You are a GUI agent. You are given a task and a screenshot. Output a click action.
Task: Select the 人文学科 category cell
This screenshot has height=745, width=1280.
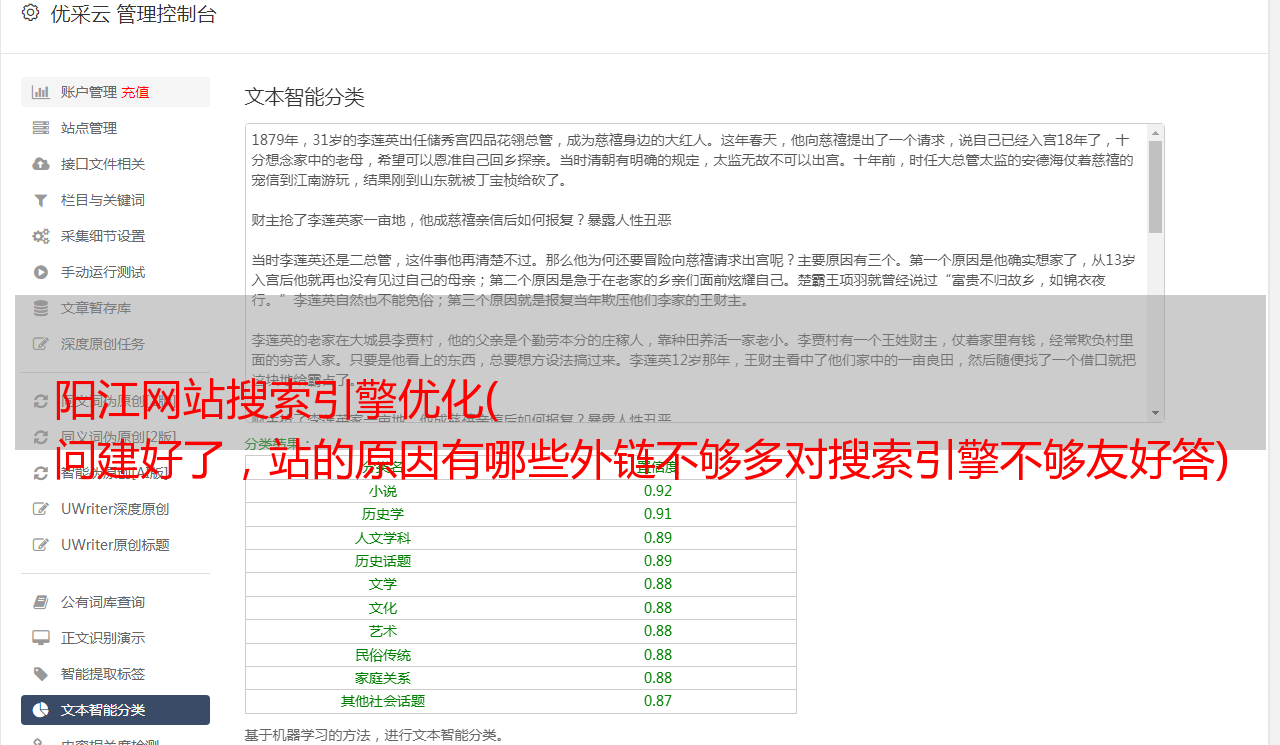tap(383, 538)
